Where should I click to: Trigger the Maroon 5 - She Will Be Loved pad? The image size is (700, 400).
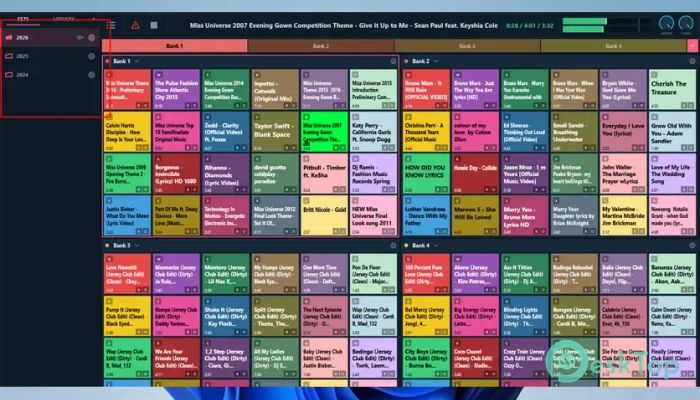point(475,216)
